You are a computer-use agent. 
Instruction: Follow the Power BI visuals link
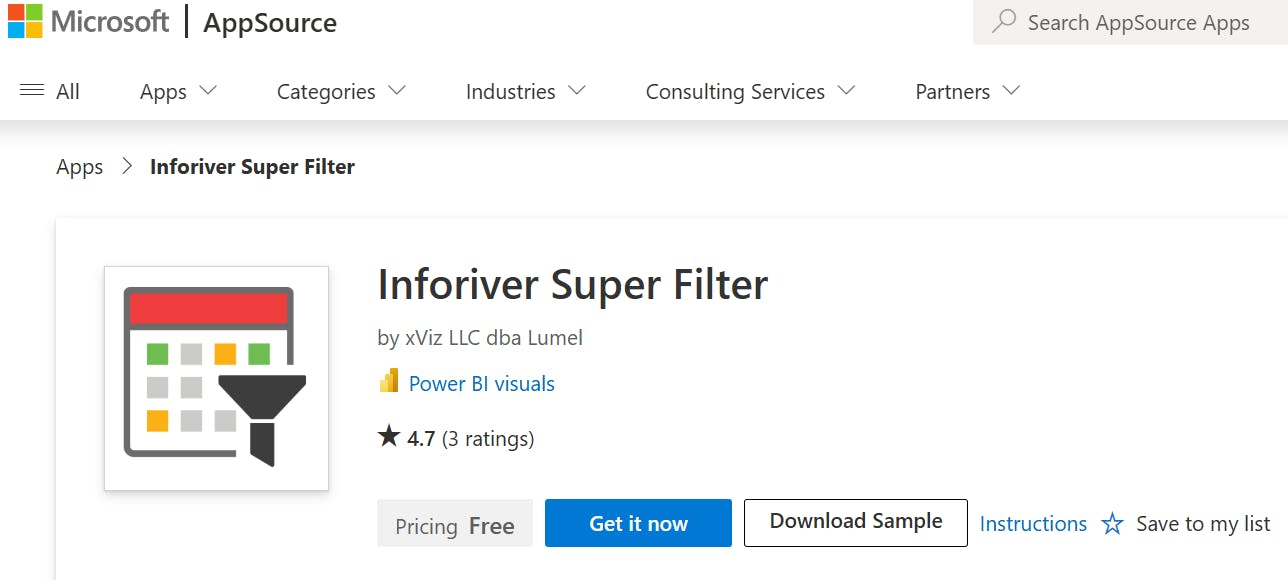tap(482, 383)
